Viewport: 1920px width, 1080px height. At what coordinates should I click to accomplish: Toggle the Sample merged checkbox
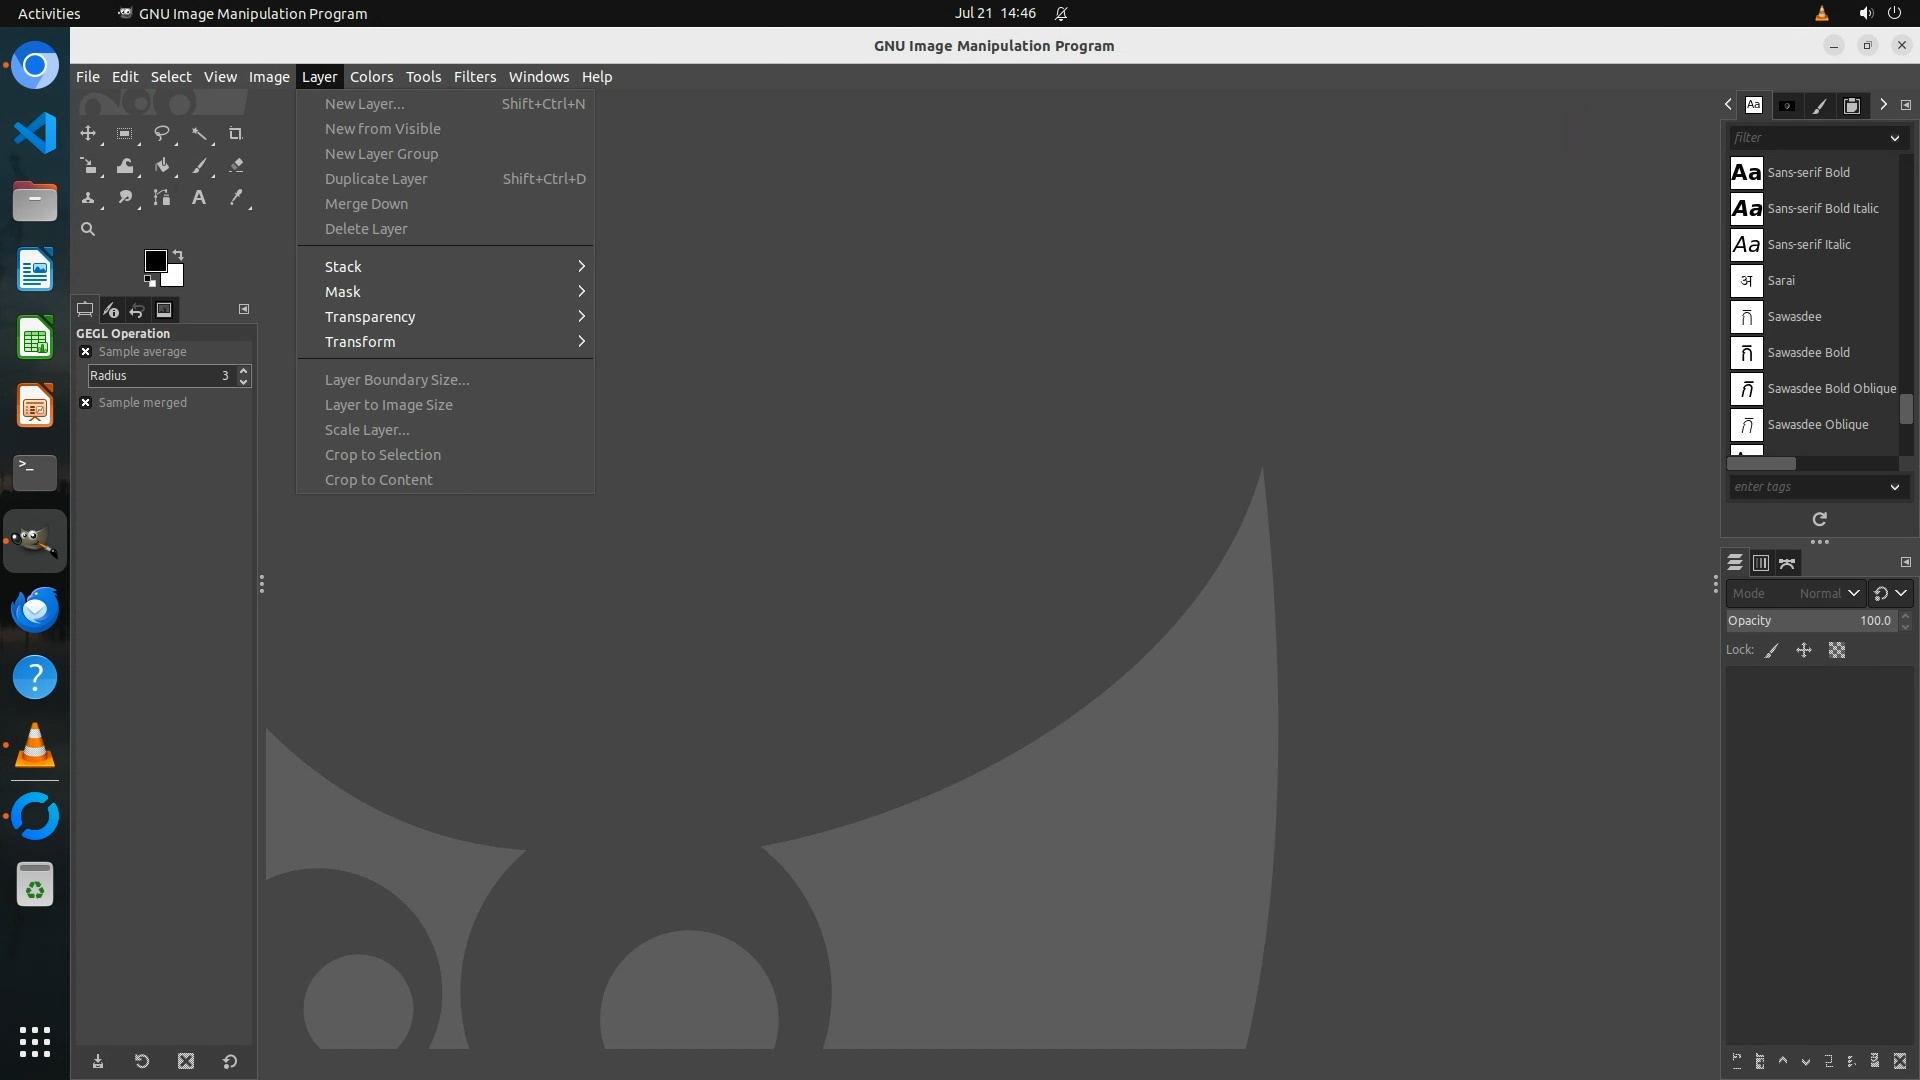86,403
